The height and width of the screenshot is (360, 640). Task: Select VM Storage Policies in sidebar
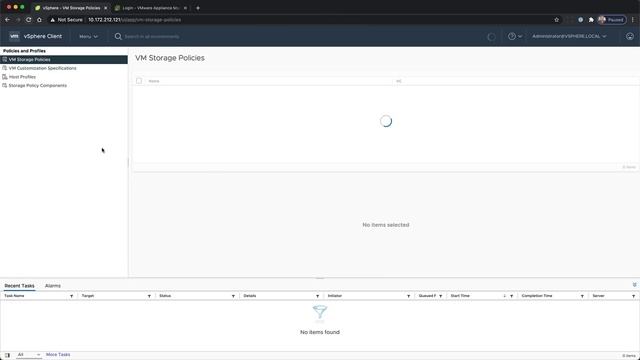point(64,60)
